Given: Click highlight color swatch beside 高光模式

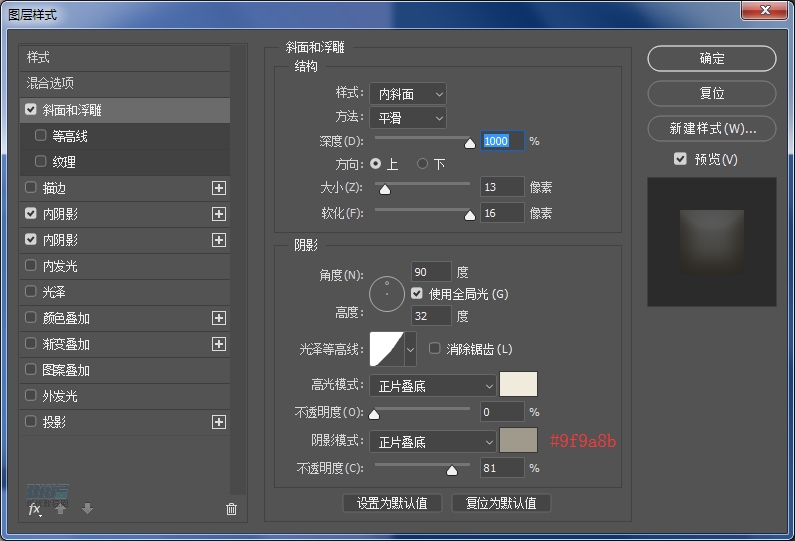Looking at the screenshot, I should pyautogui.click(x=518, y=384).
